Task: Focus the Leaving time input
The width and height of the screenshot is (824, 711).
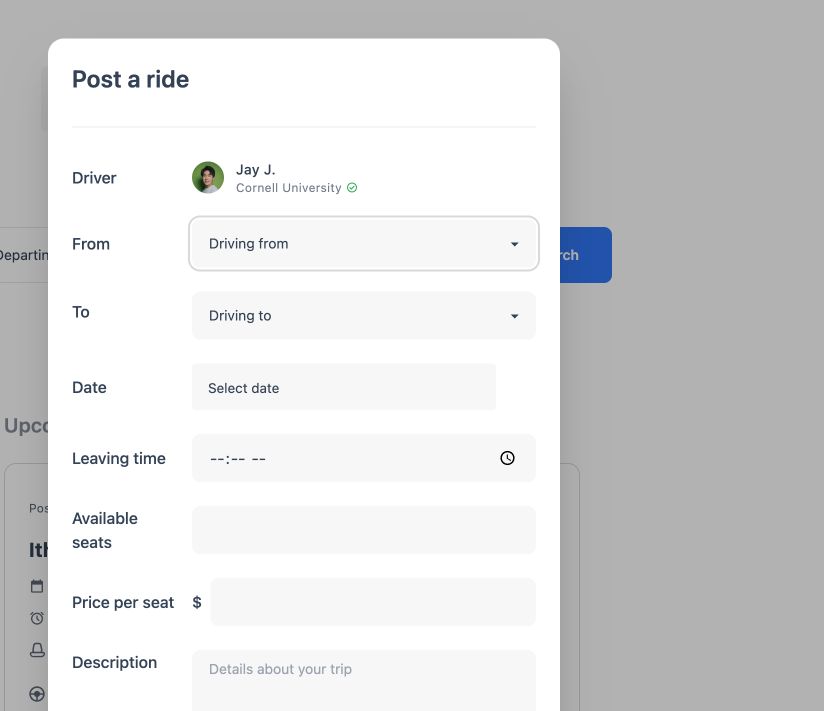Action: click(364, 458)
